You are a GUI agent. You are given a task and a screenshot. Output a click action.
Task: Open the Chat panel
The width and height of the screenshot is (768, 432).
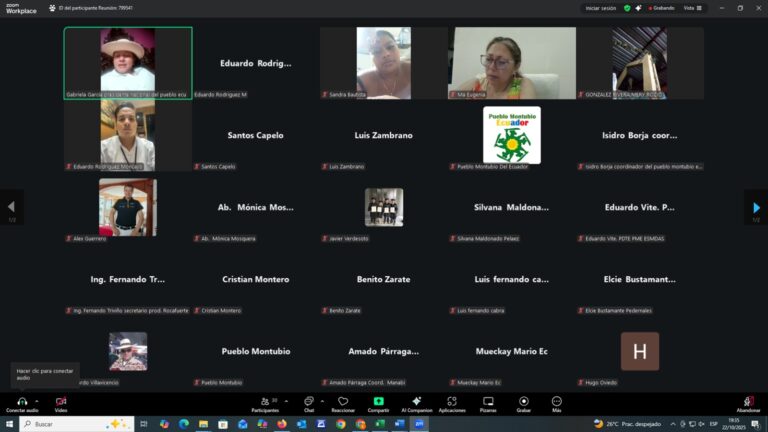(309, 401)
